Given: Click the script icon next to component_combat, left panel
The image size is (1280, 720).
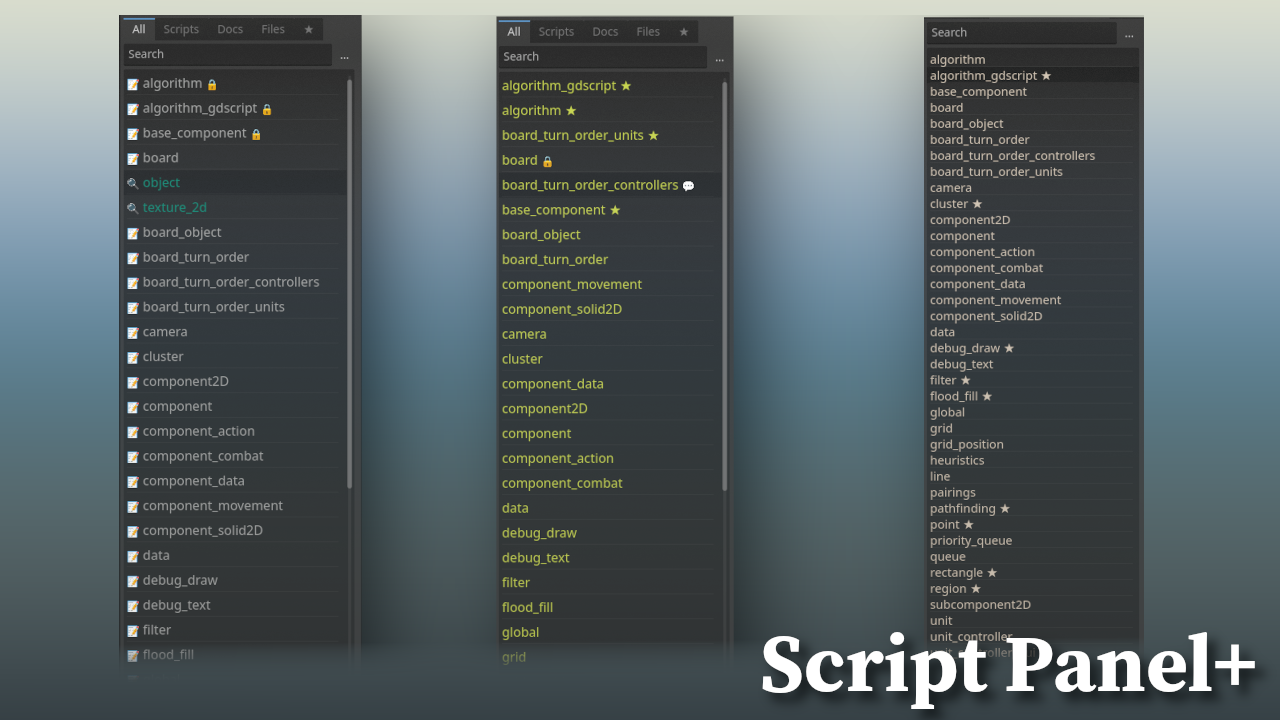Looking at the screenshot, I should point(133,457).
